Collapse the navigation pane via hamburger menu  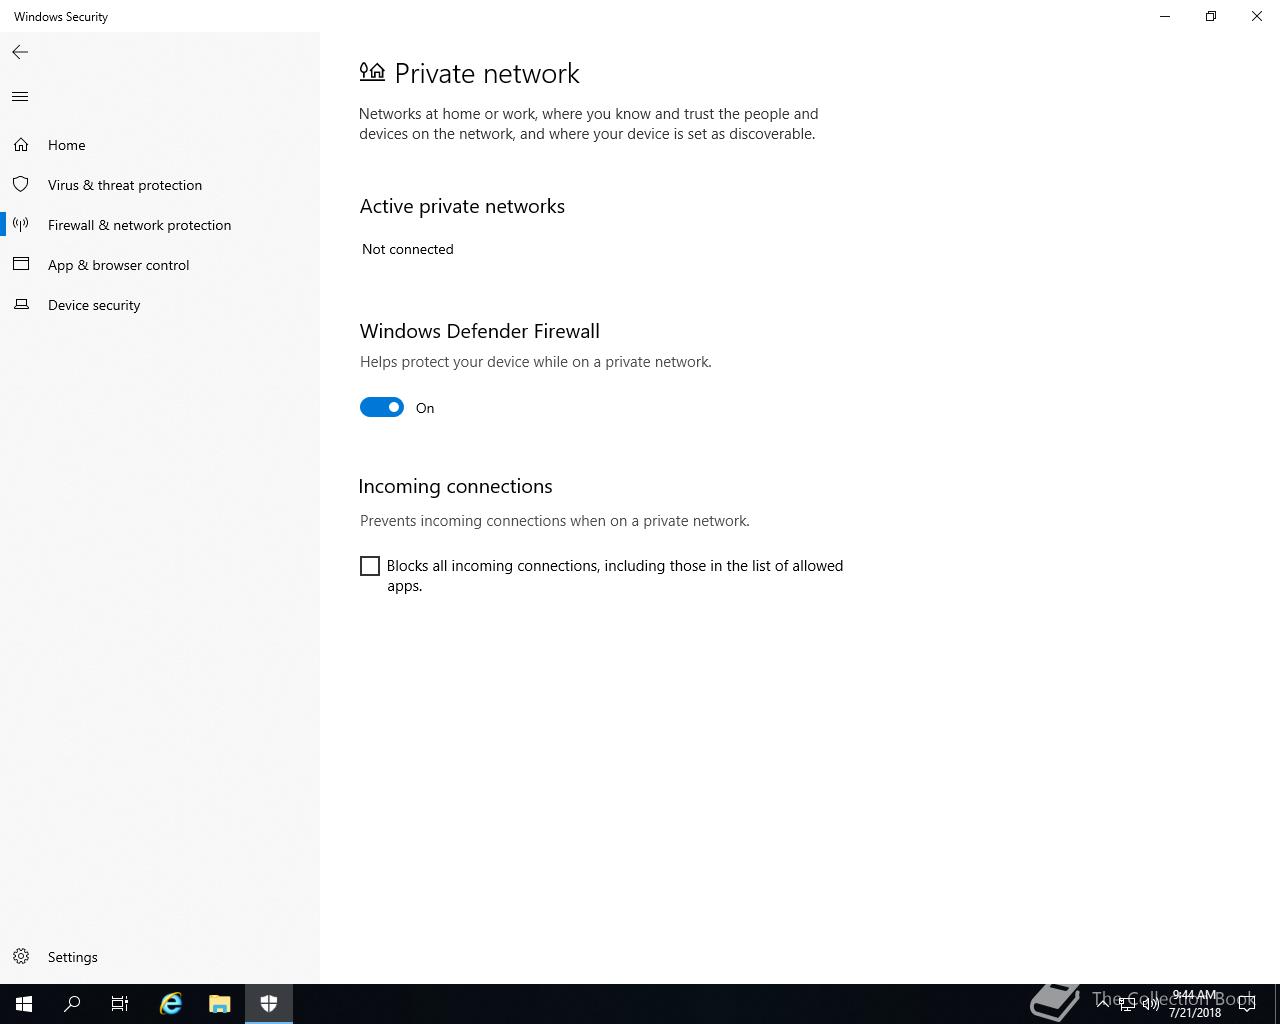coord(20,97)
